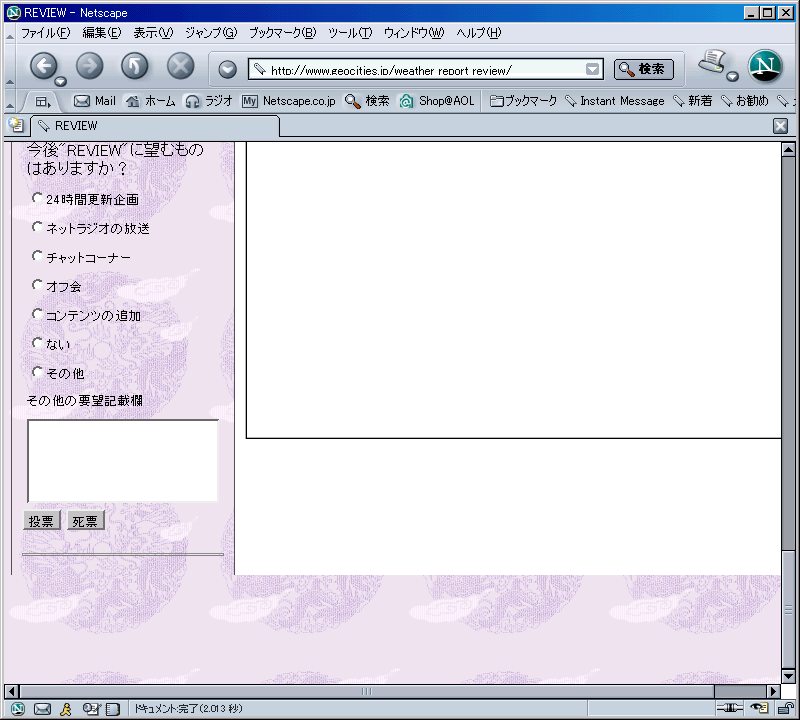Click the horizontal scrollbar right arrow

pos(773,691)
